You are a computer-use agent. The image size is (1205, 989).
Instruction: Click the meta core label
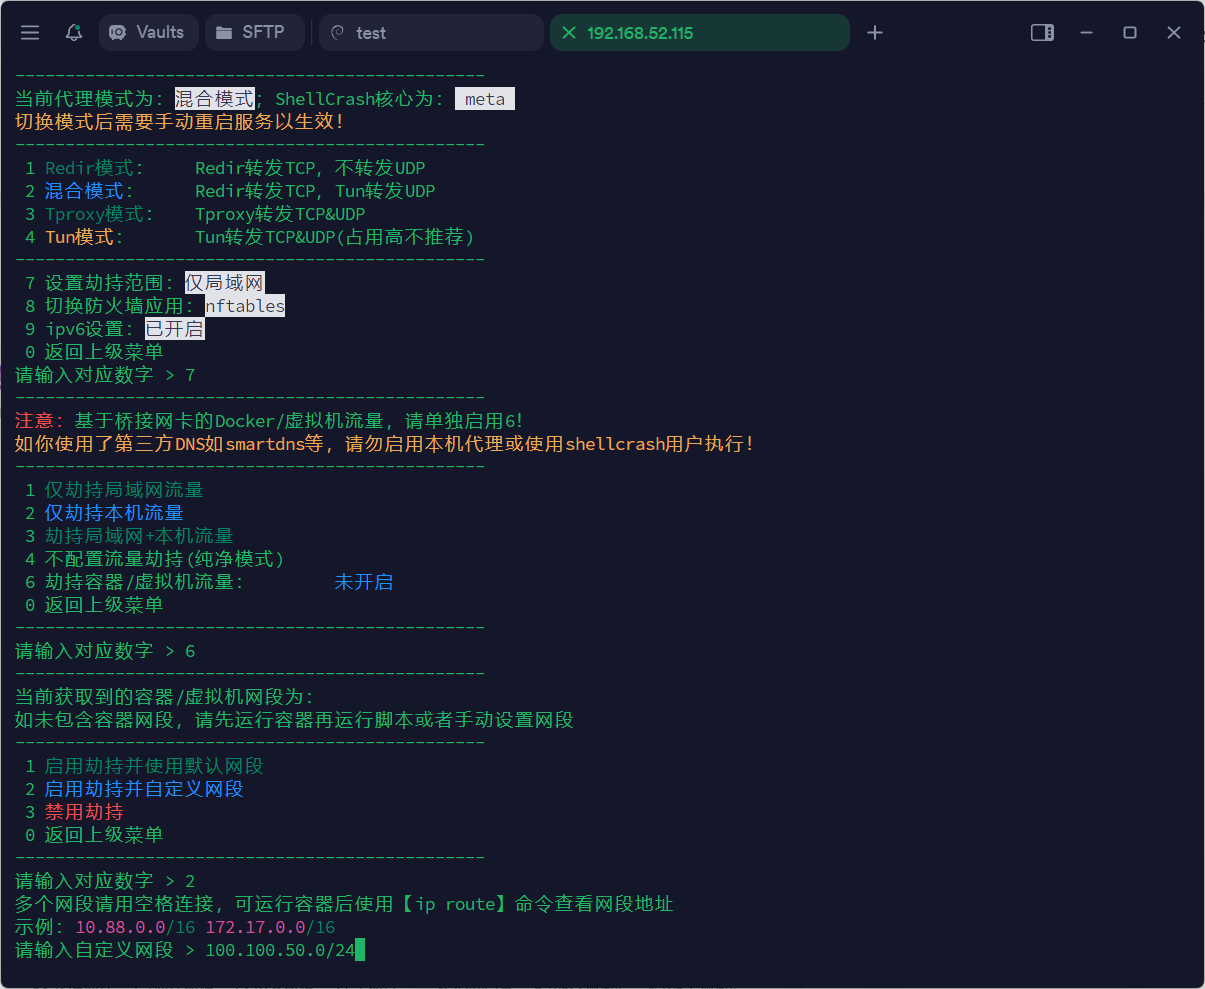pos(485,98)
